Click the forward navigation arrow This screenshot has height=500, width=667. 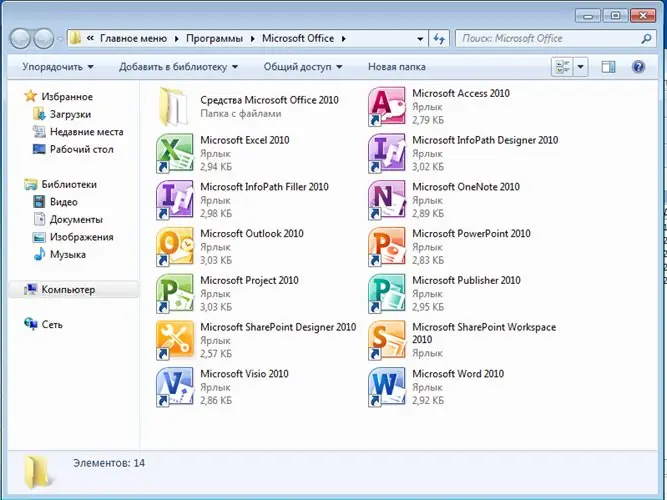43,39
